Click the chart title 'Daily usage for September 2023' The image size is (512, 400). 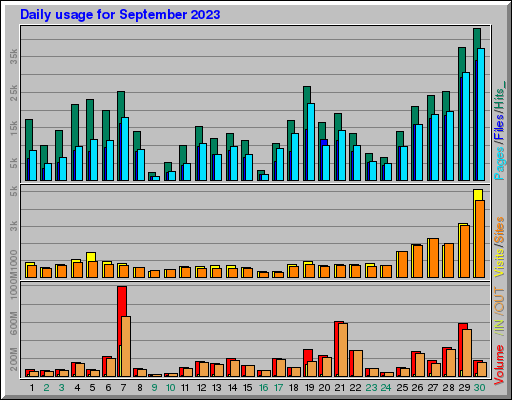pos(120,15)
